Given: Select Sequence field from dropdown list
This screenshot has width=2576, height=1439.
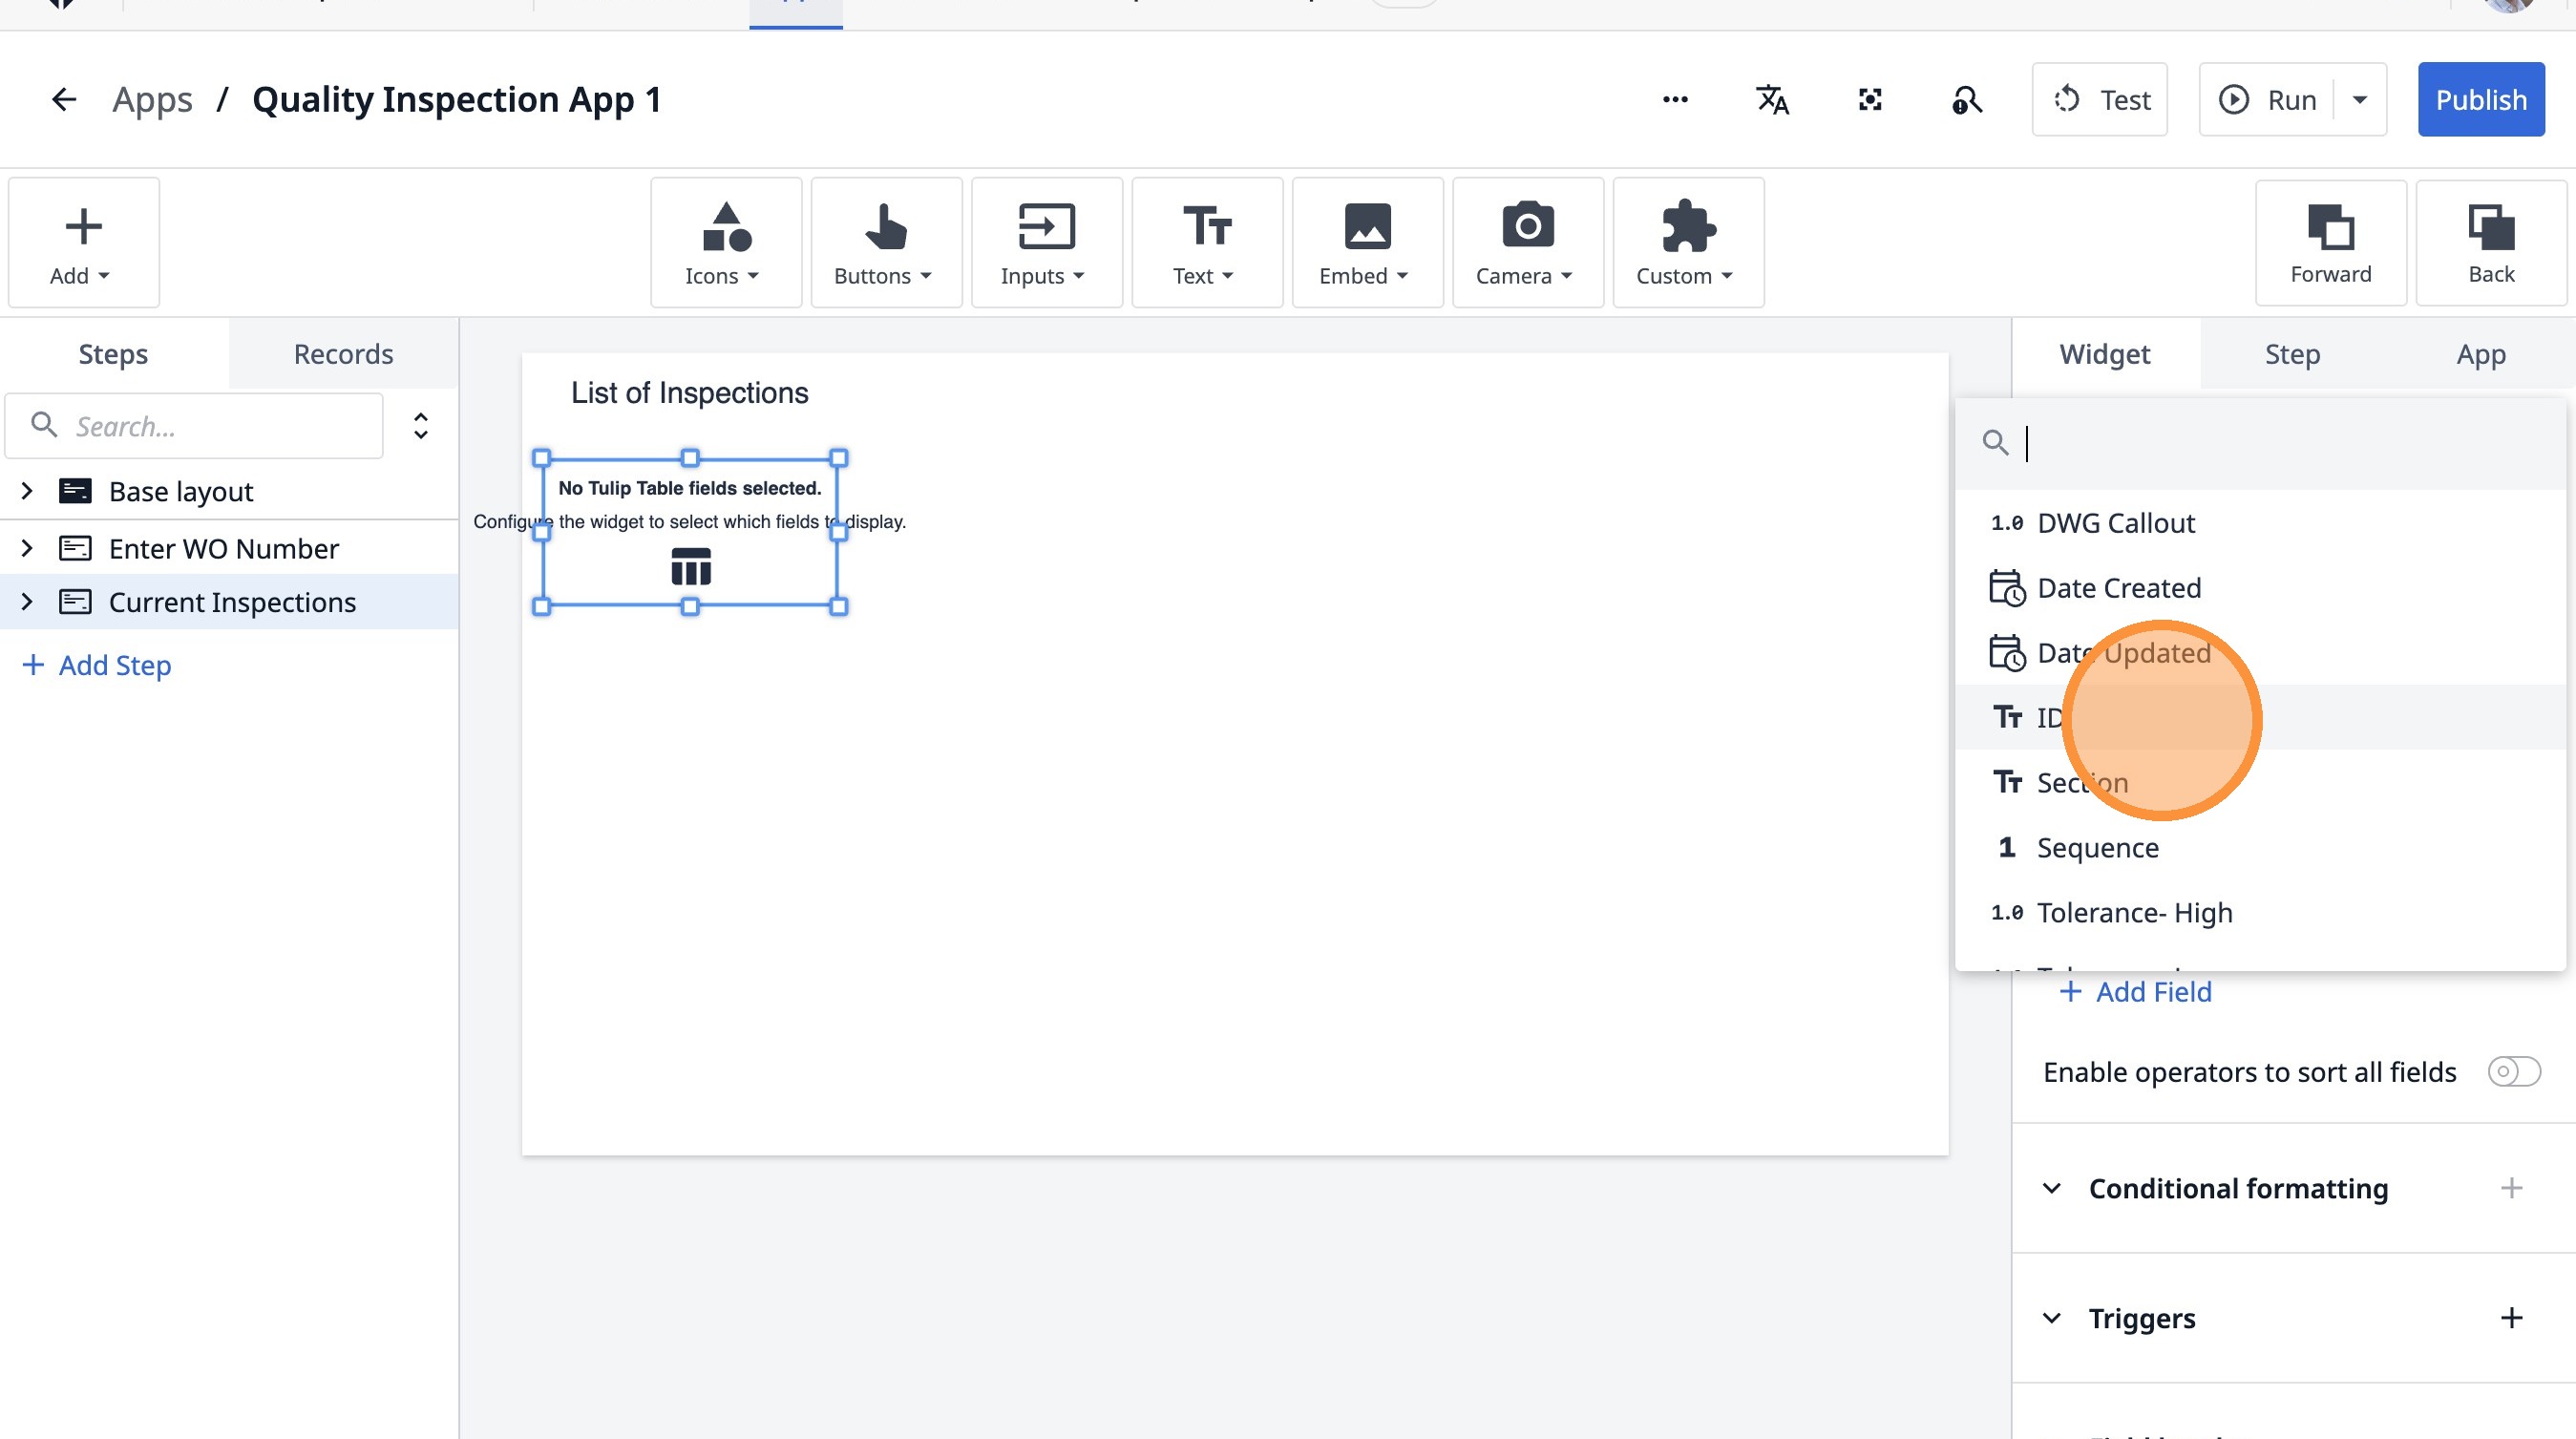Looking at the screenshot, I should tap(2097, 847).
